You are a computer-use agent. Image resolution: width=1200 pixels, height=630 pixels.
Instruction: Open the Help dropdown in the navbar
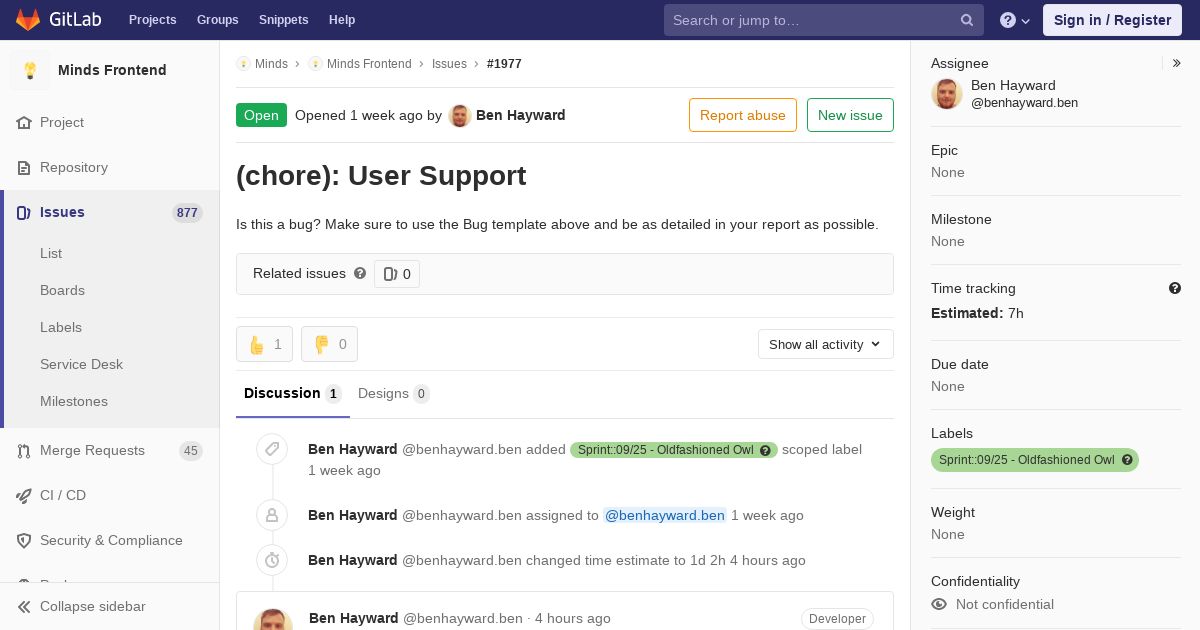[1014, 20]
